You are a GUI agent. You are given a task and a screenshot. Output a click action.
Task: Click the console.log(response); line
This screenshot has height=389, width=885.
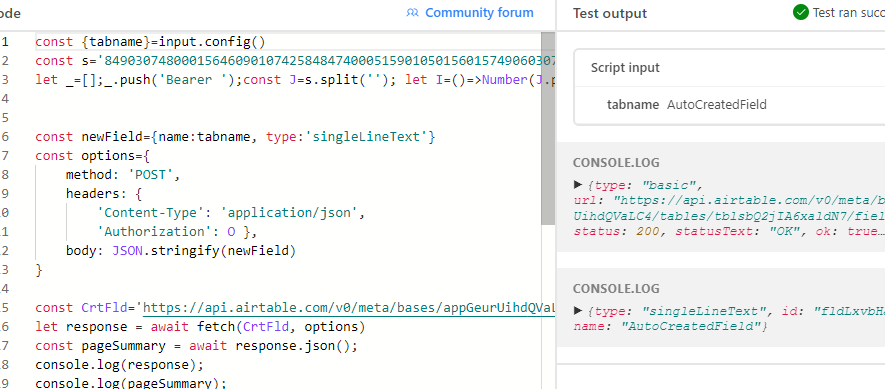119,364
